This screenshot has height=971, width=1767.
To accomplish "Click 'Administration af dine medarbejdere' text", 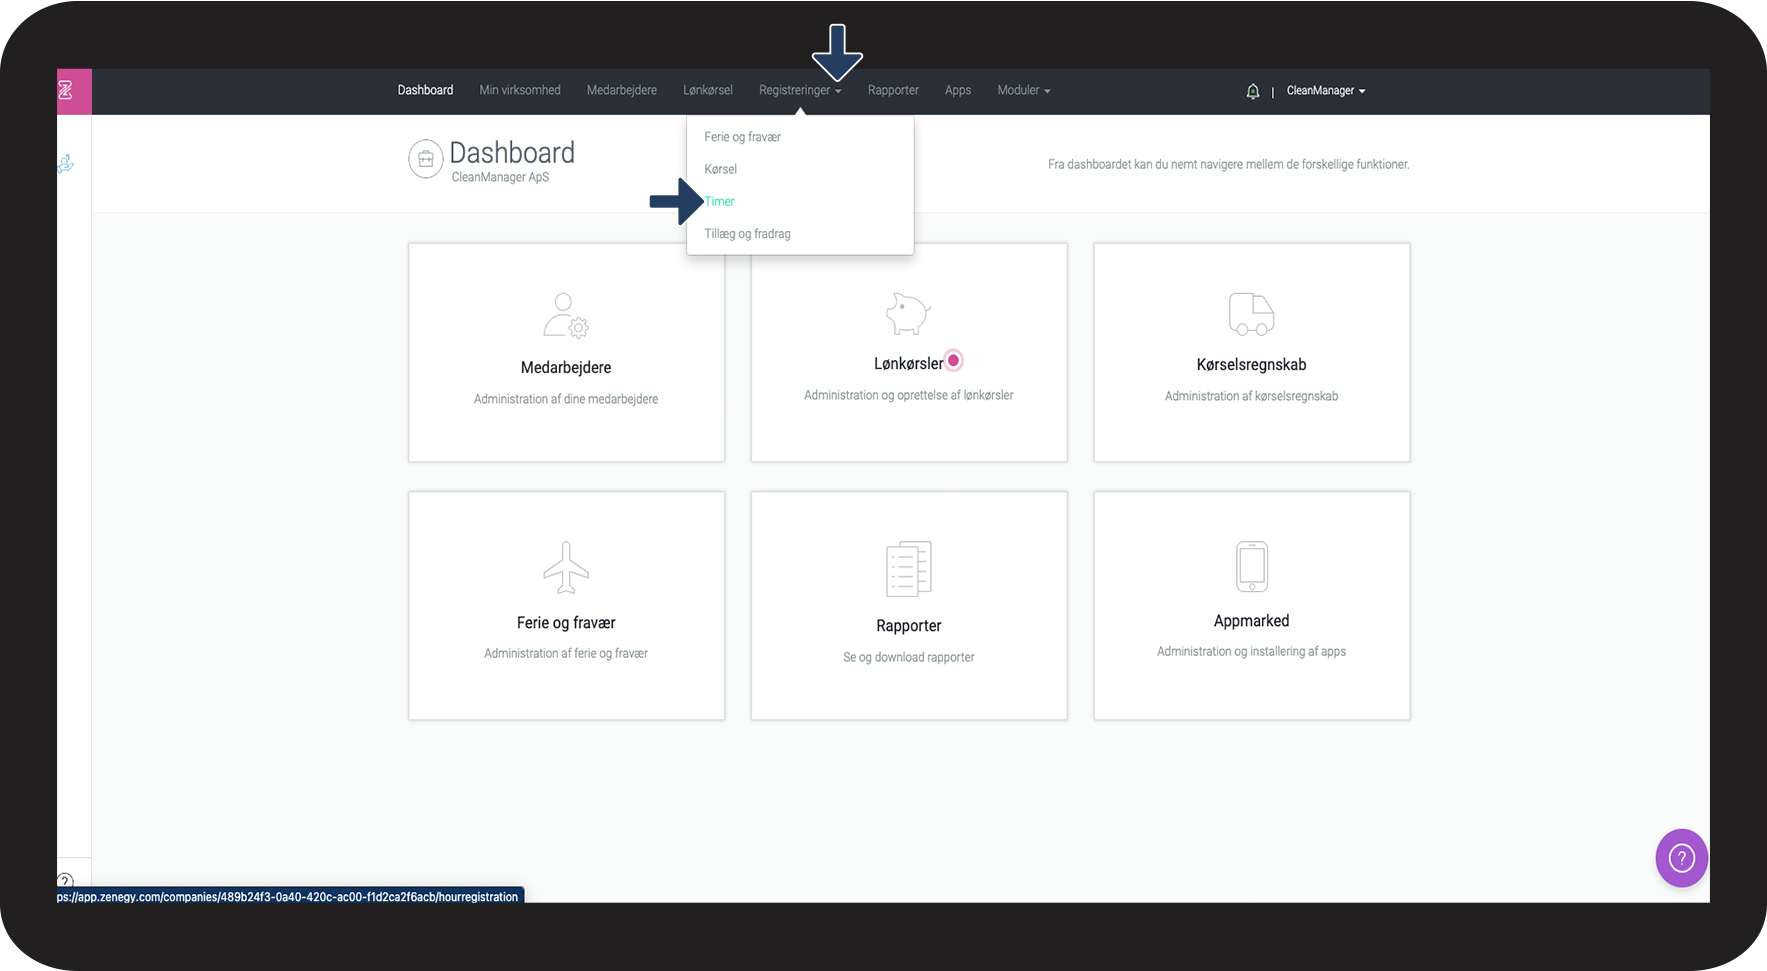I will tap(566, 399).
